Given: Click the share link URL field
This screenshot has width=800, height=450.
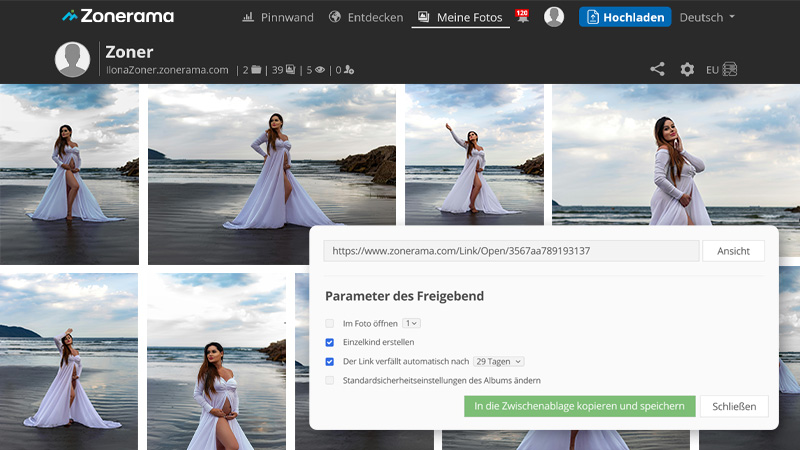Looking at the screenshot, I should tap(511, 251).
